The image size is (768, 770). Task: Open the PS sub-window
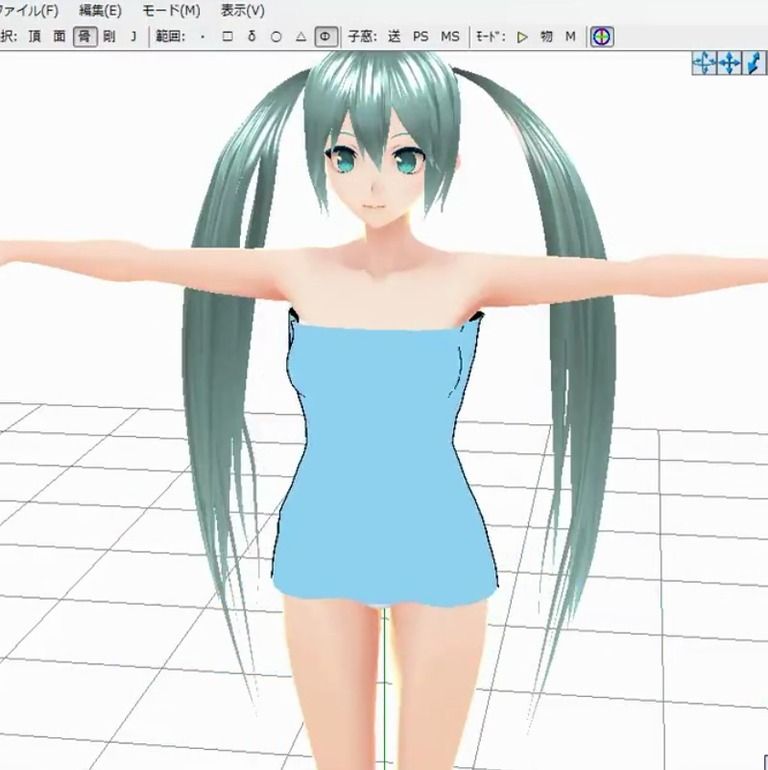pyautogui.click(x=420, y=37)
